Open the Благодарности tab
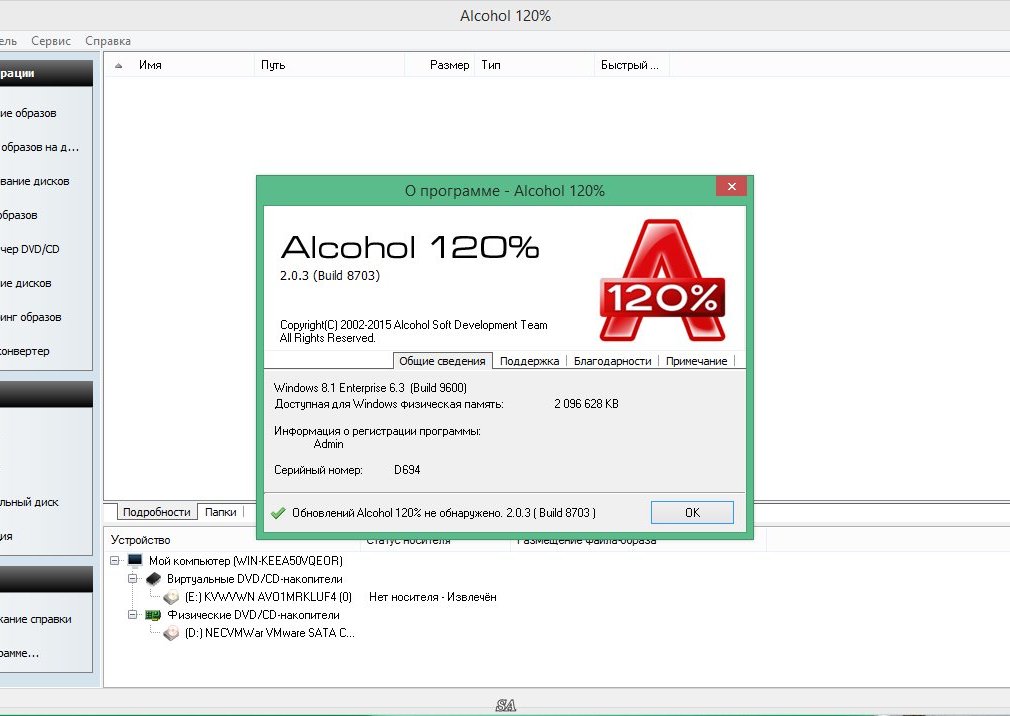The height and width of the screenshot is (716, 1010). coord(613,361)
